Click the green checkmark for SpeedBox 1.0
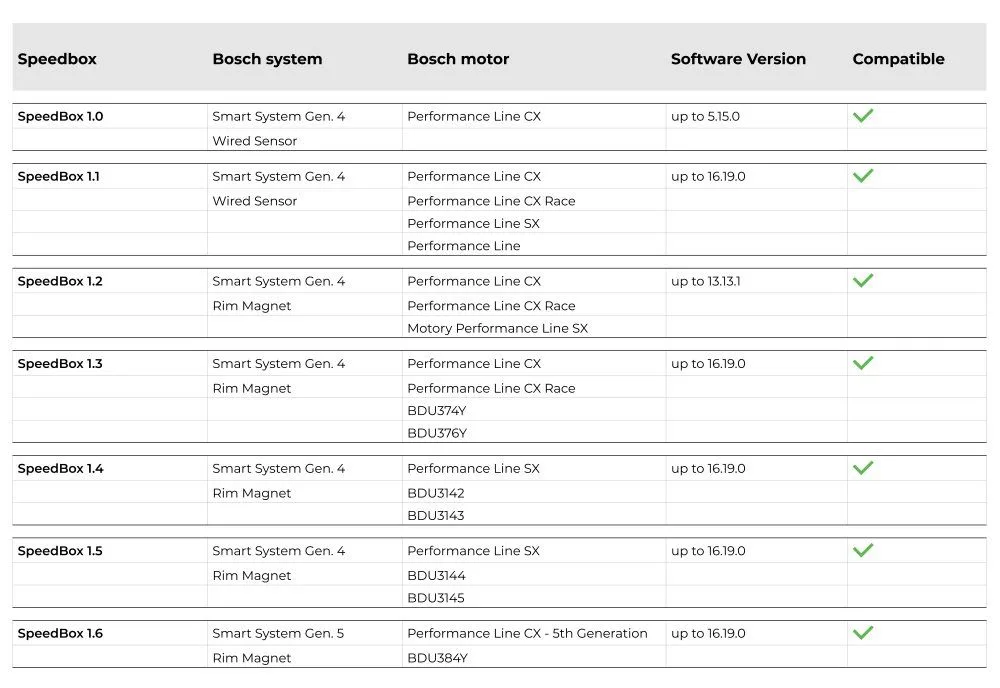 click(x=863, y=116)
